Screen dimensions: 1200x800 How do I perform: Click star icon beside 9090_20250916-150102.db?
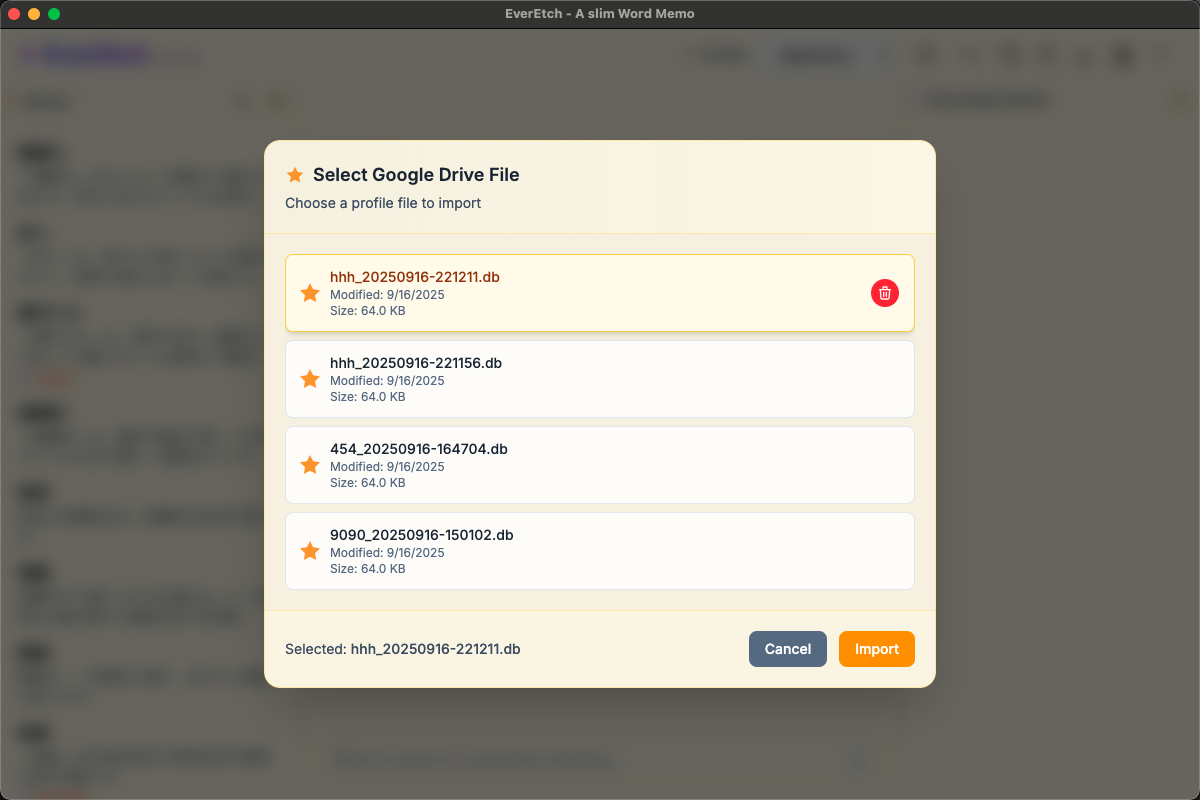[310, 551]
